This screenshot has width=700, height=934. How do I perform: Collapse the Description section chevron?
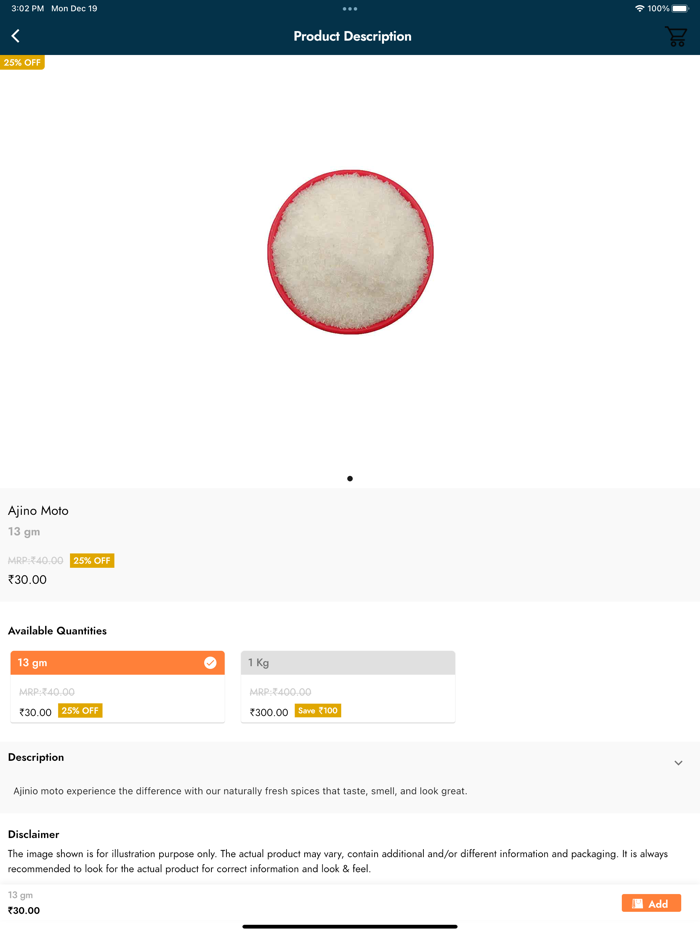(679, 763)
